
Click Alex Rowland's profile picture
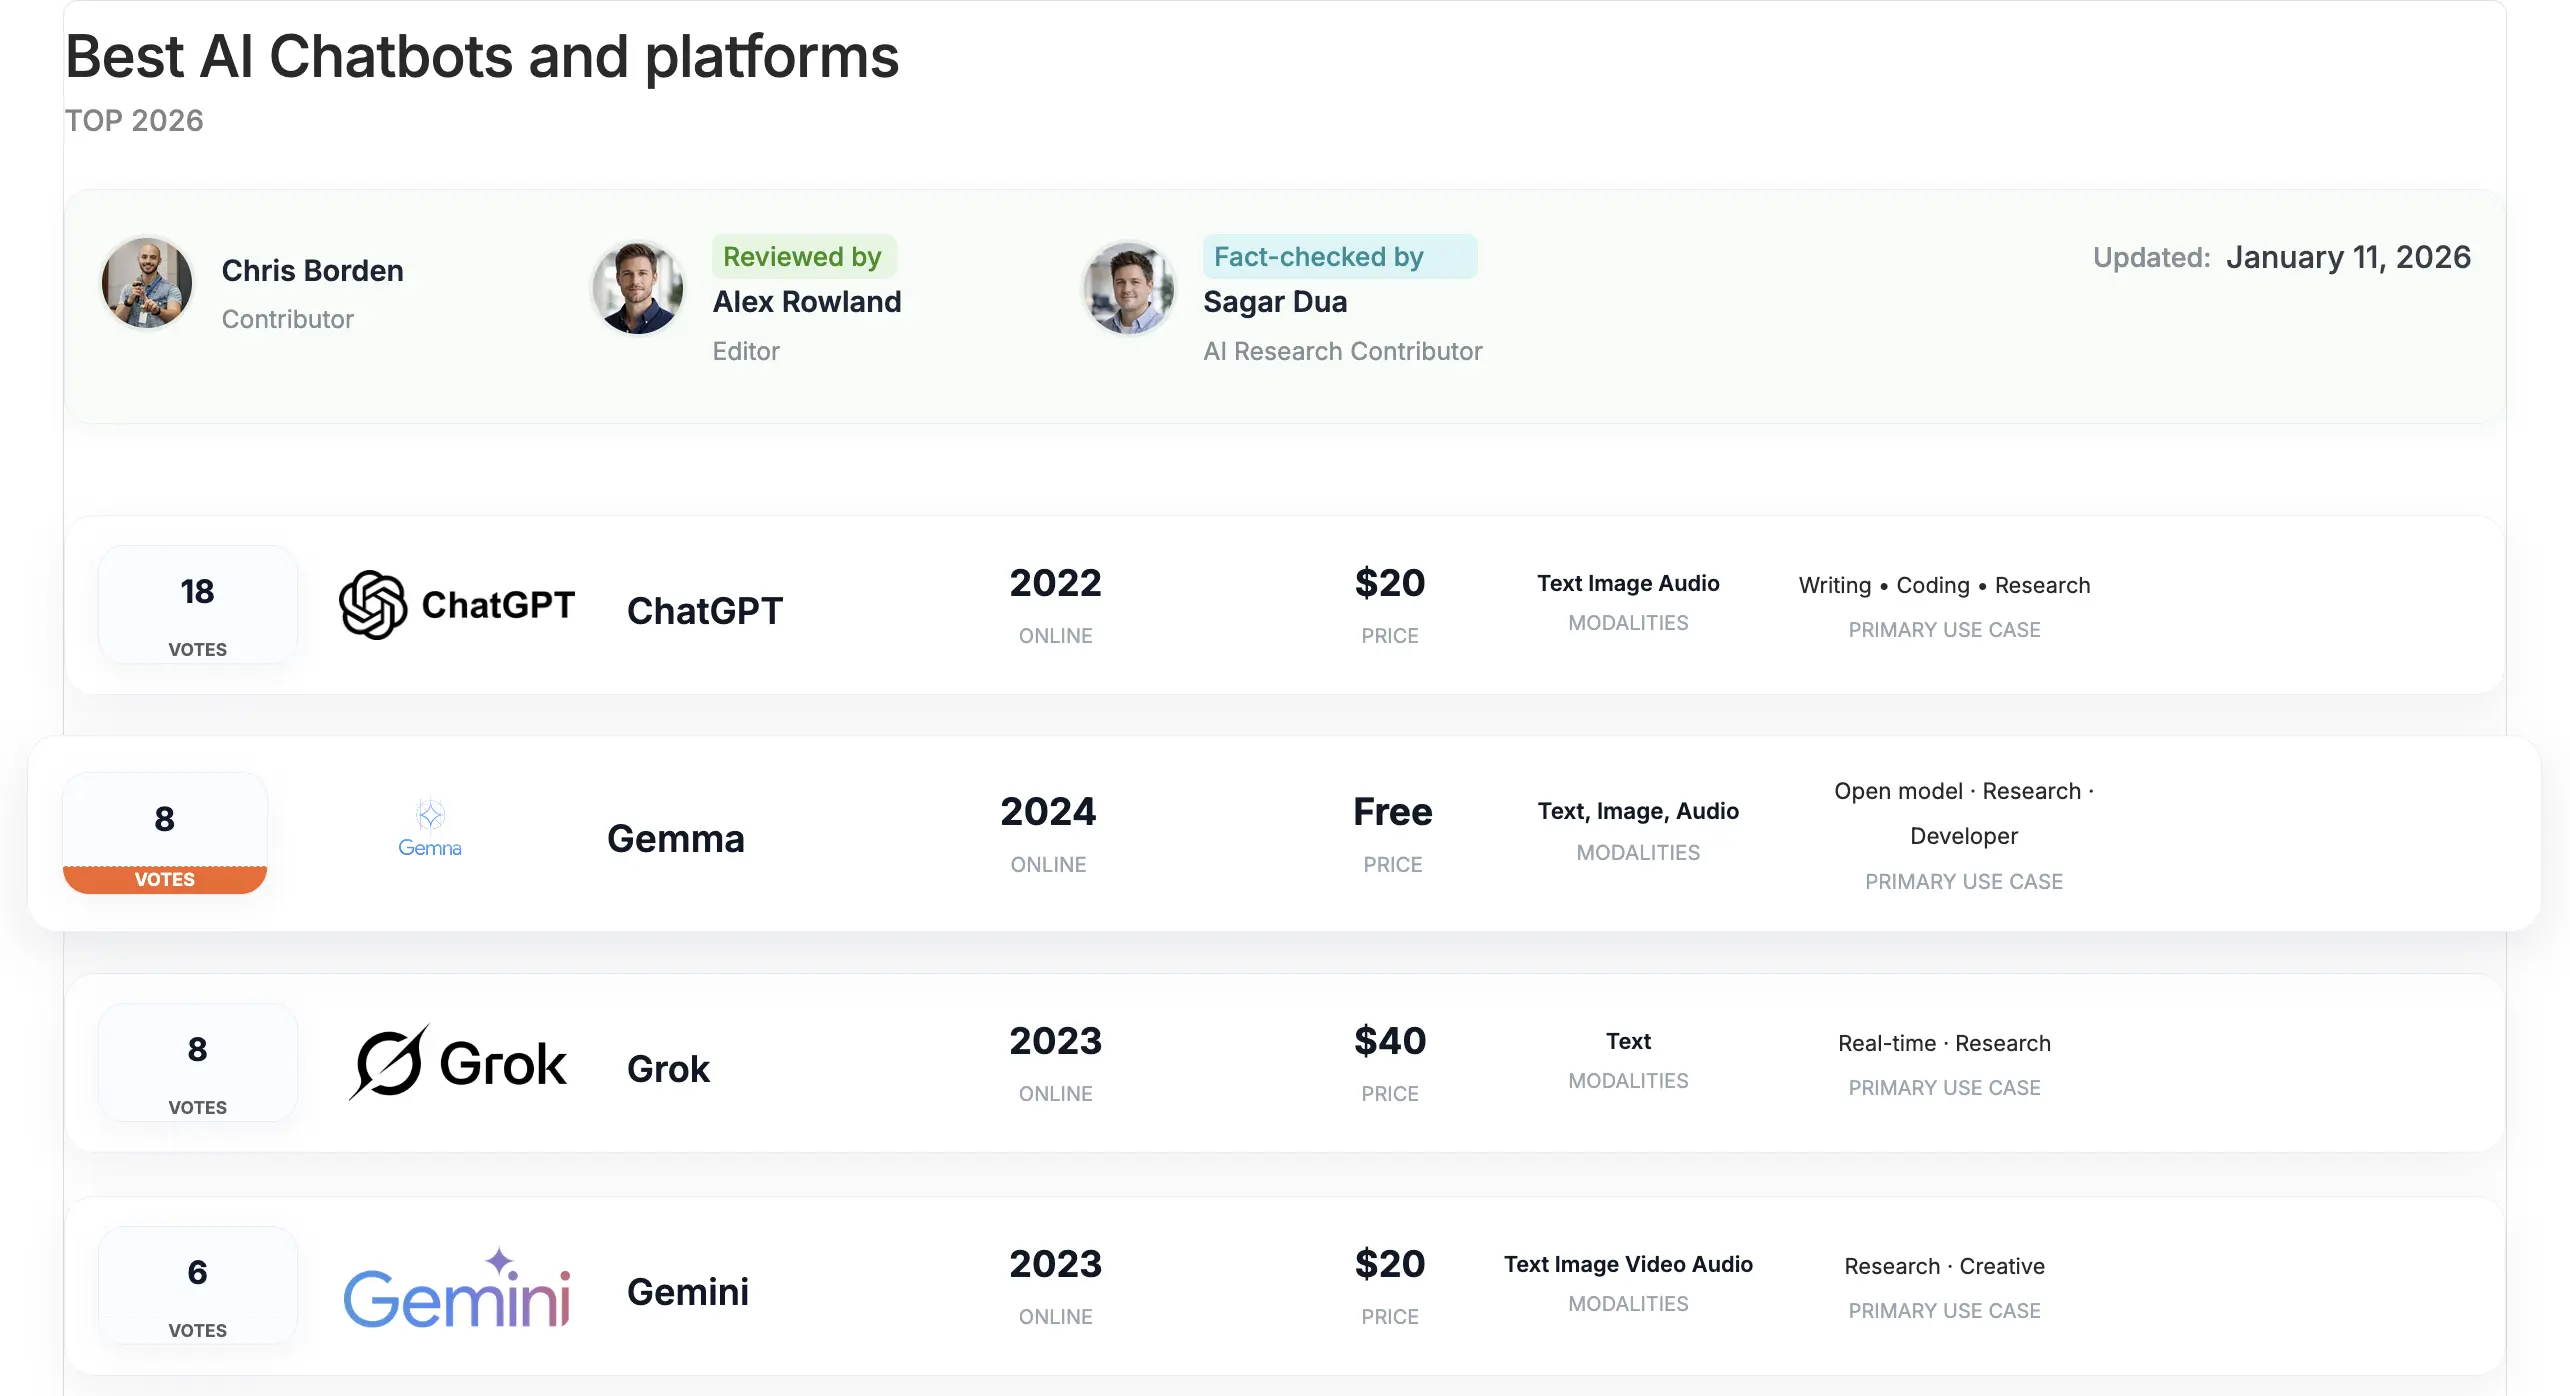638,287
